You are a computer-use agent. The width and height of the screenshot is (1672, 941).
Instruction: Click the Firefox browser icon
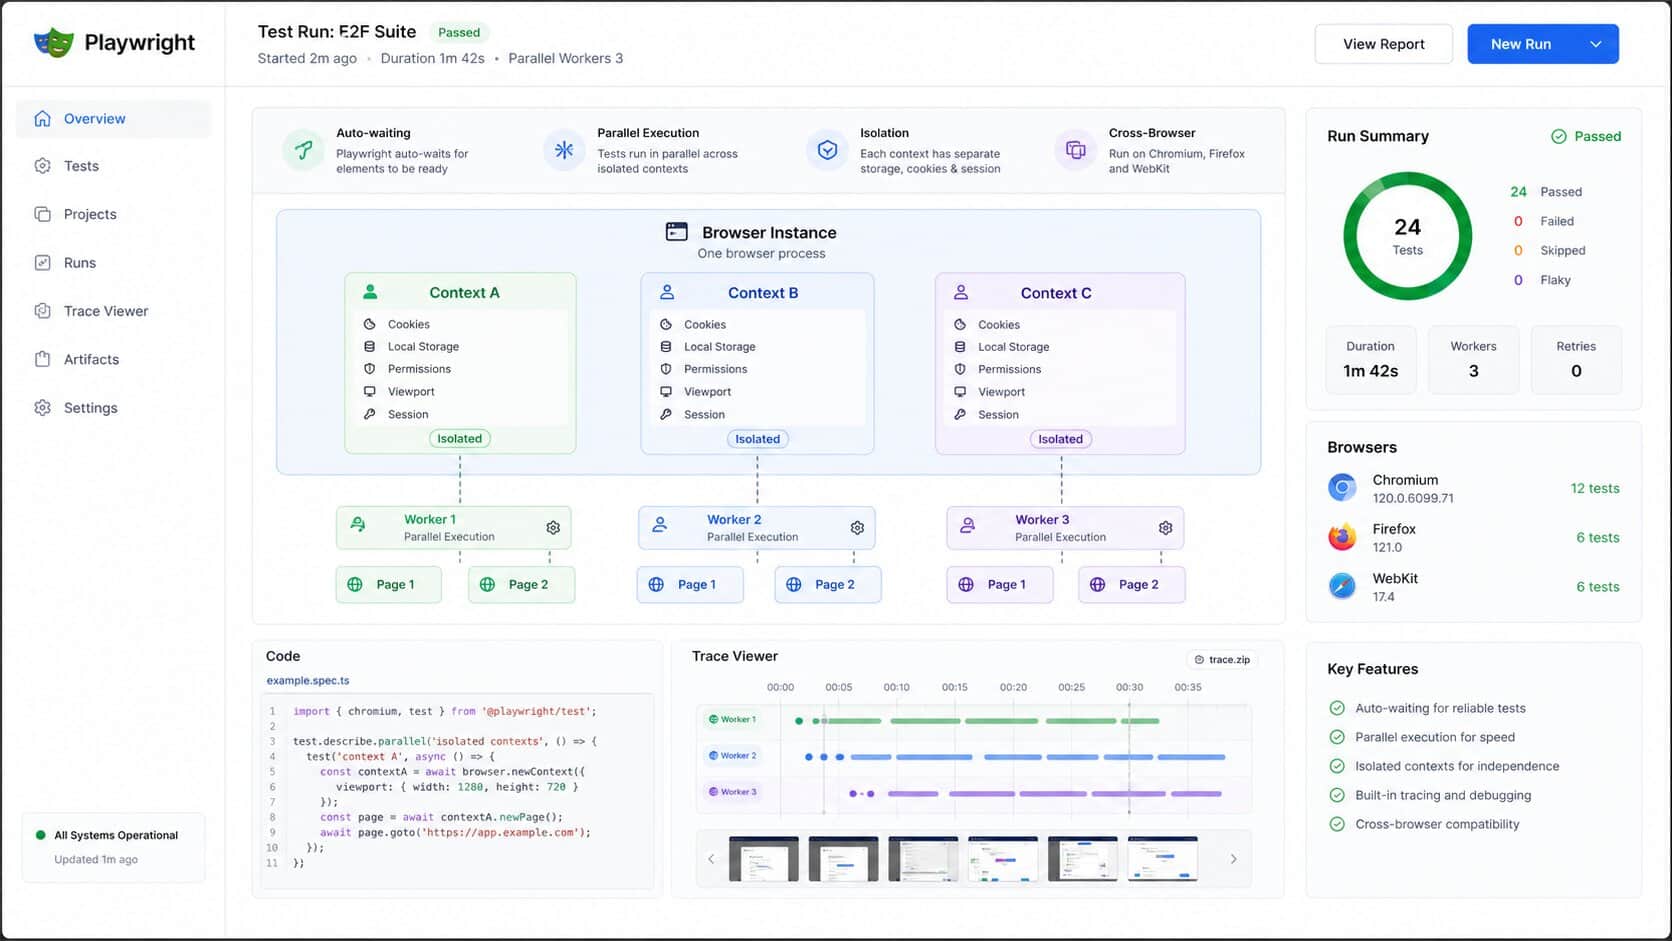[x=1342, y=537]
